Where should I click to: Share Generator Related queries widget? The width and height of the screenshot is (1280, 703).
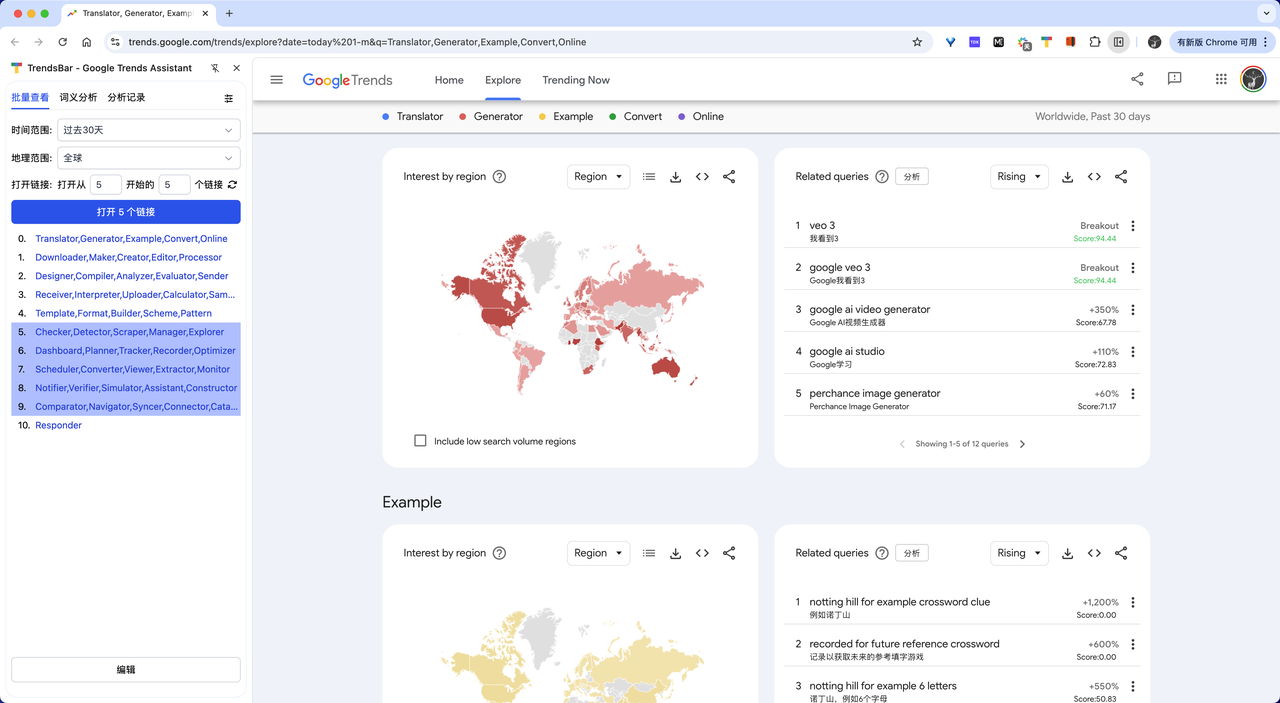point(1121,177)
